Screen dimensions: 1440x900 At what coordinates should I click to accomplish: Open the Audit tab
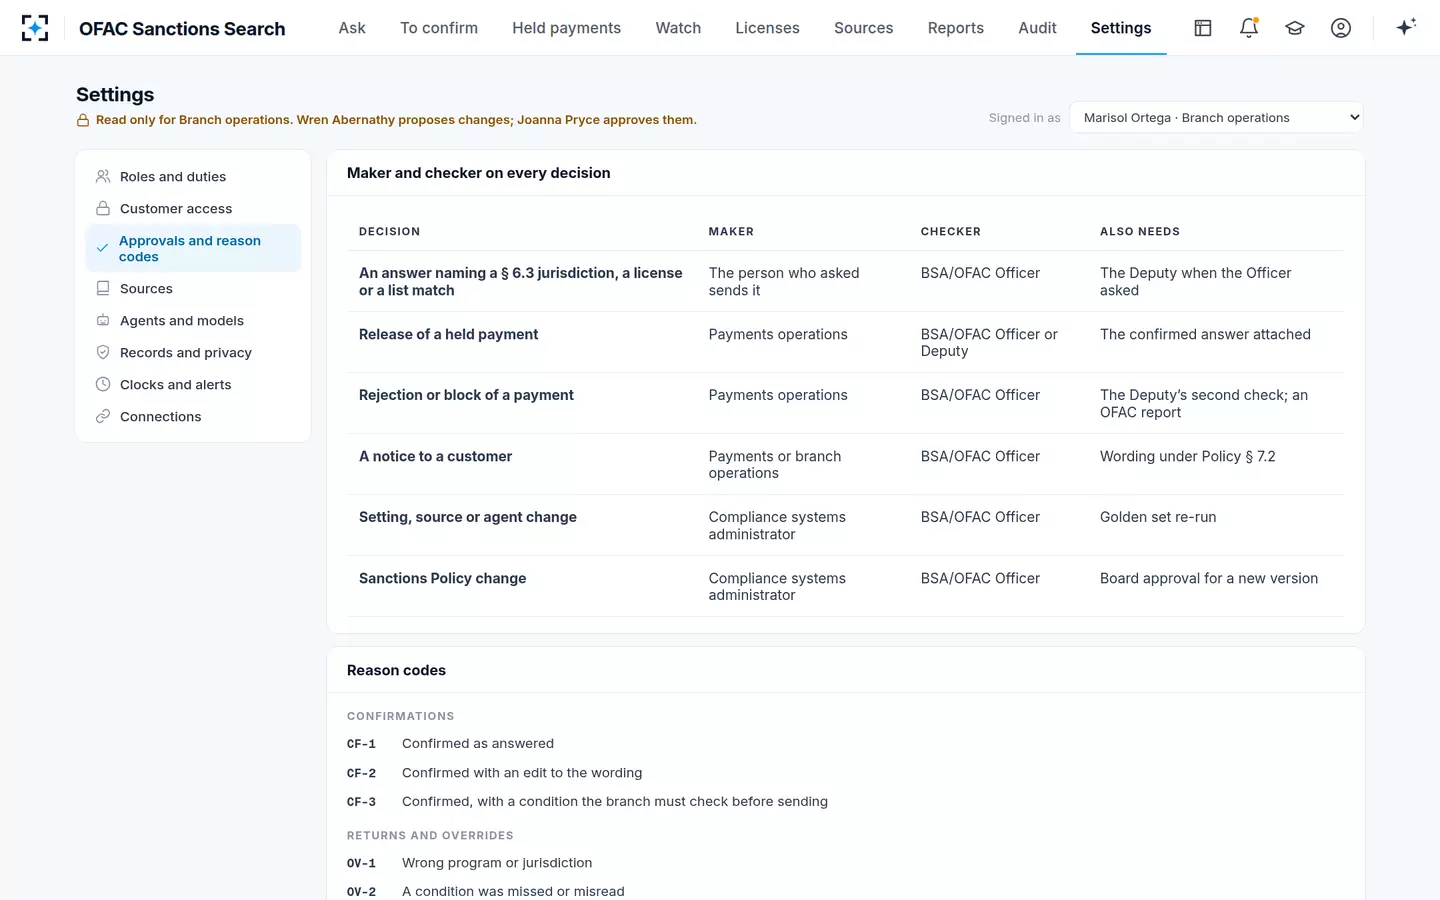pyautogui.click(x=1037, y=28)
